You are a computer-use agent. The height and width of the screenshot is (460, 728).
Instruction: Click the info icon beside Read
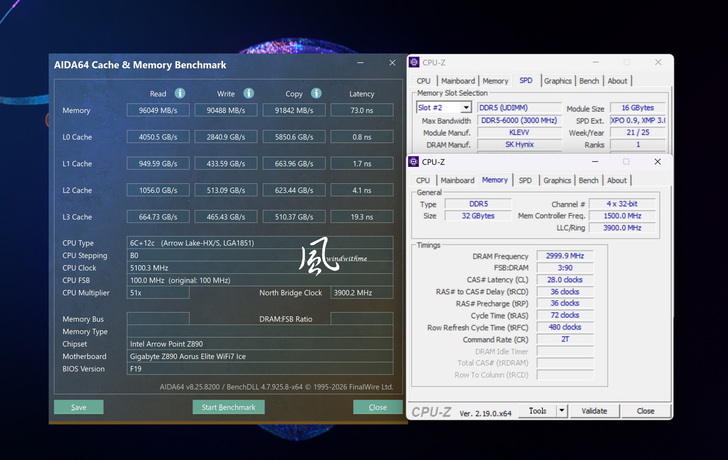tap(181, 94)
